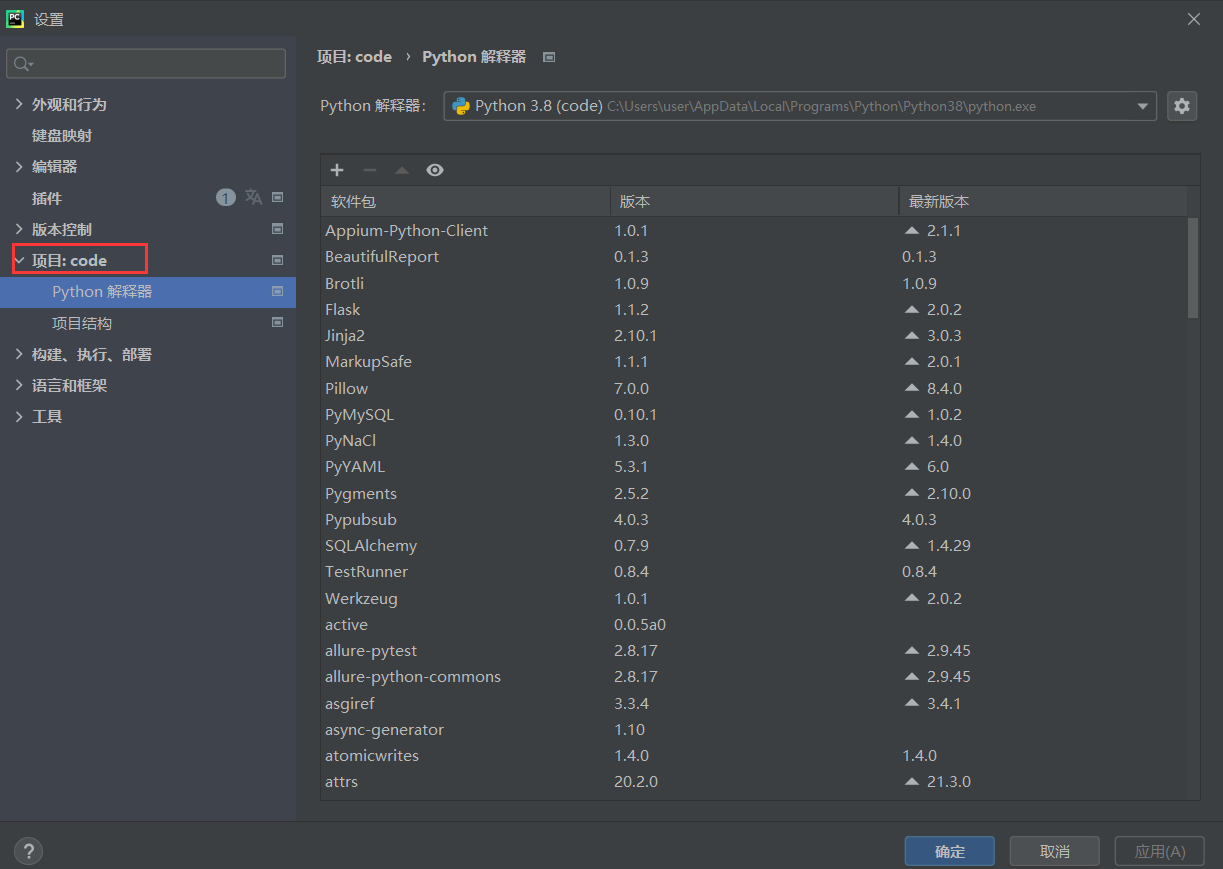Select the allure-pytest package row
1223x869 pixels.
pyautogui.click(x=754, y=650)
